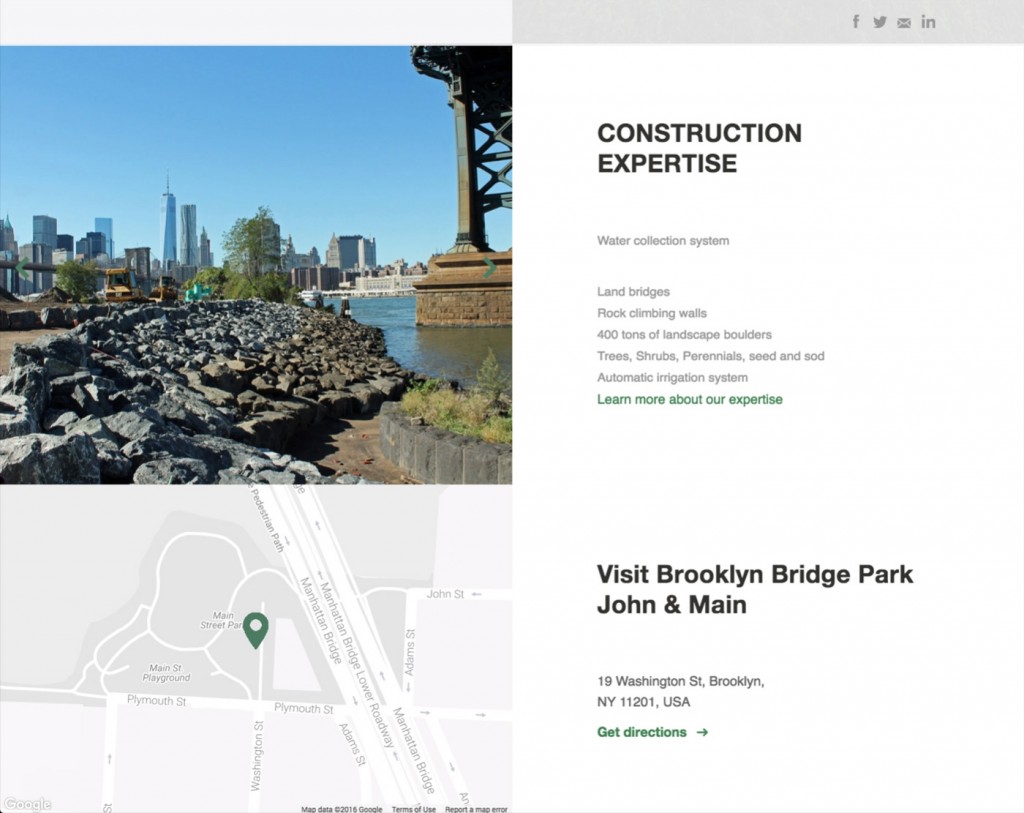Share on LinkedIn icon
This screenshot has width=1024, height=813.
click(928, 22)
